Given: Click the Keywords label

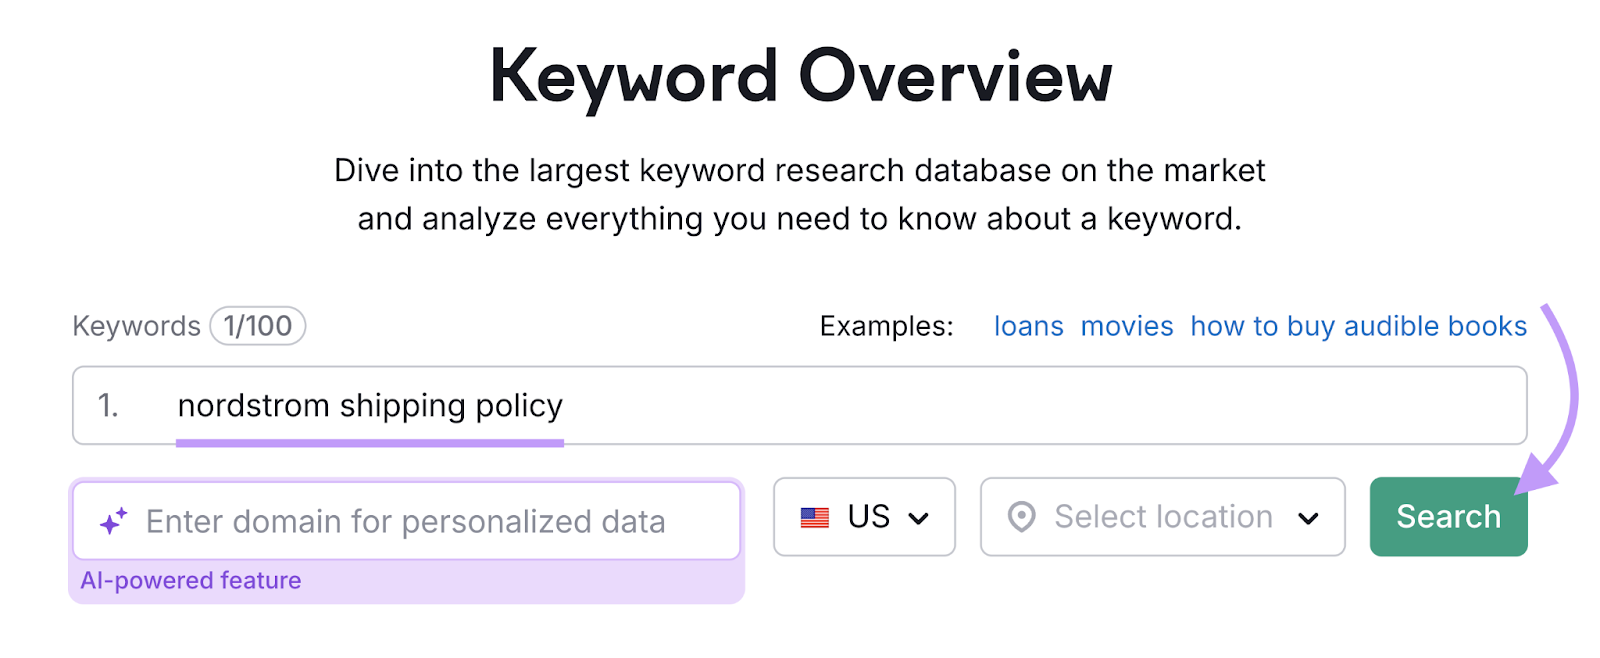Looking at the screenshot, I should tap(136, 326).
